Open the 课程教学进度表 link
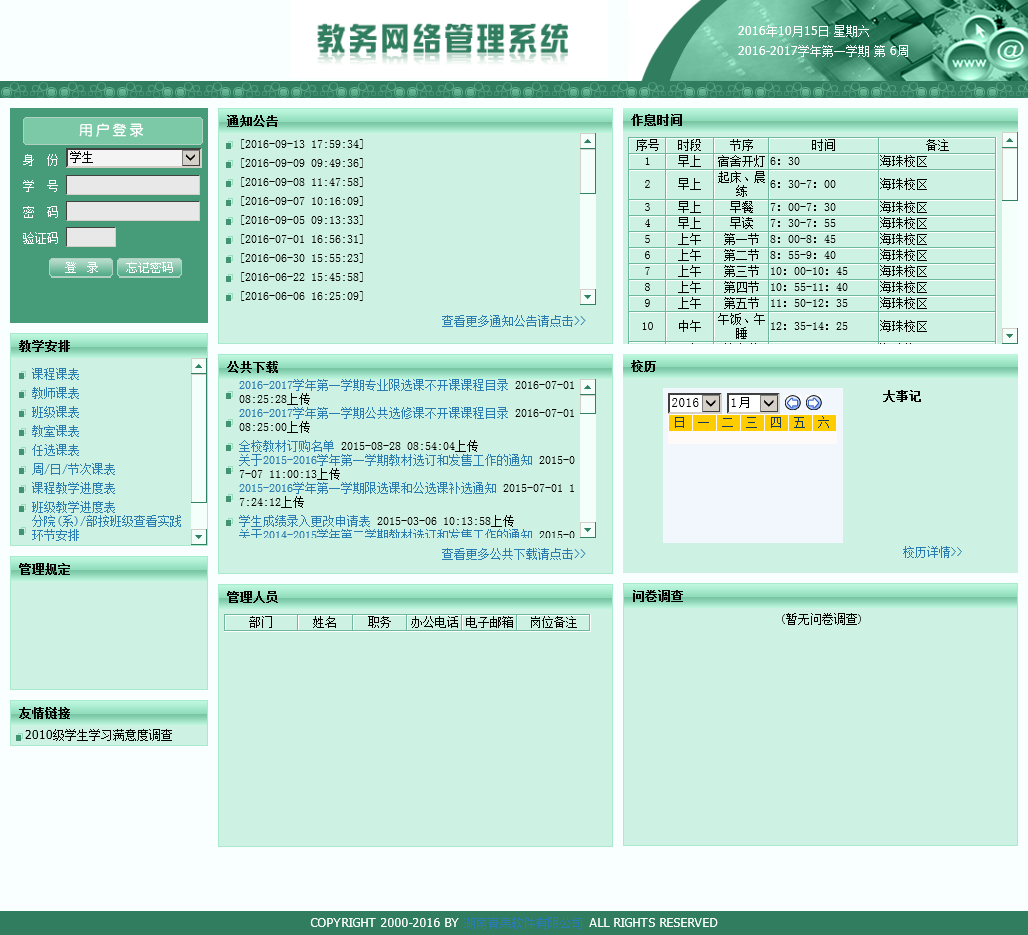This screenshot has width=1028, height=935. 73,488
